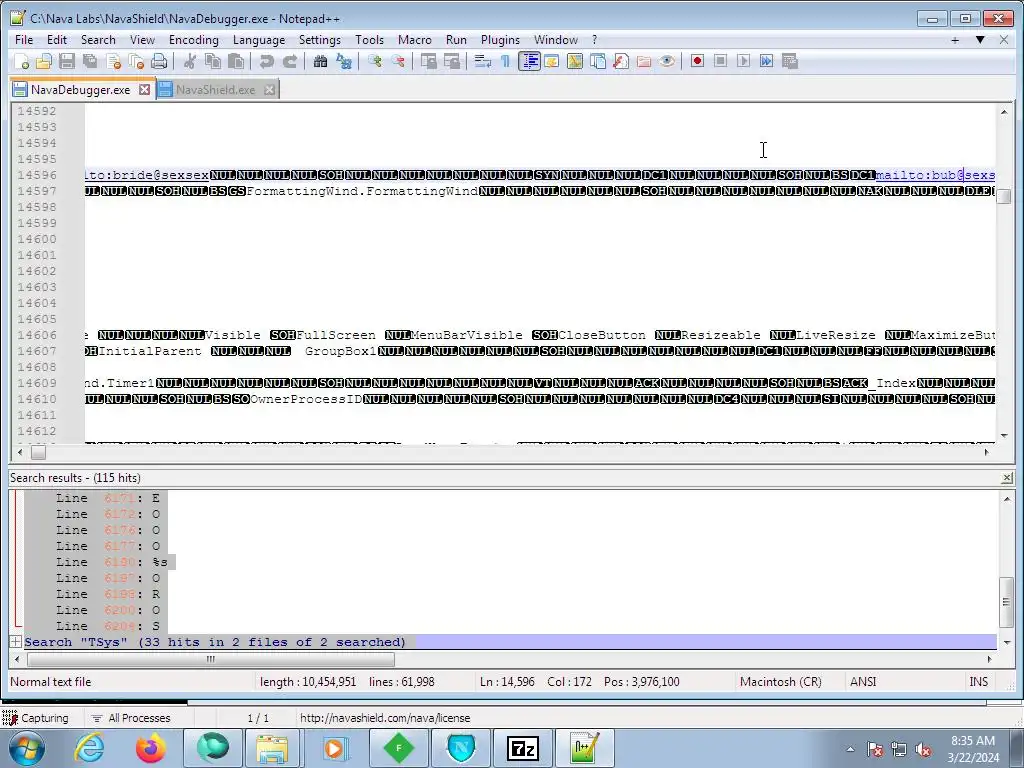Click the Copy toolbar icon

(x=213, y=61)
